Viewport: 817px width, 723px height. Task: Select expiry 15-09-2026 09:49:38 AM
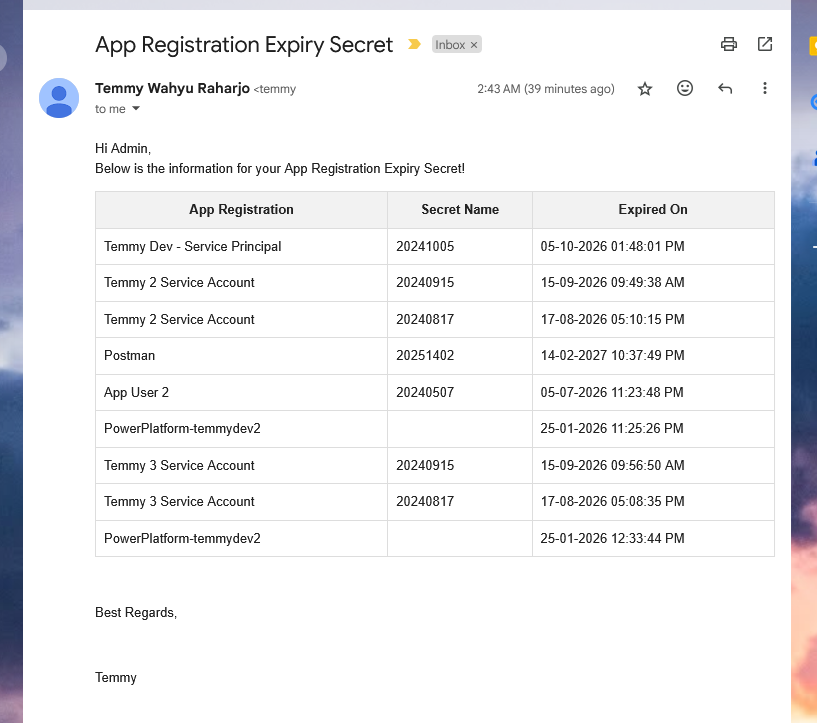click(x=612, y=282)
